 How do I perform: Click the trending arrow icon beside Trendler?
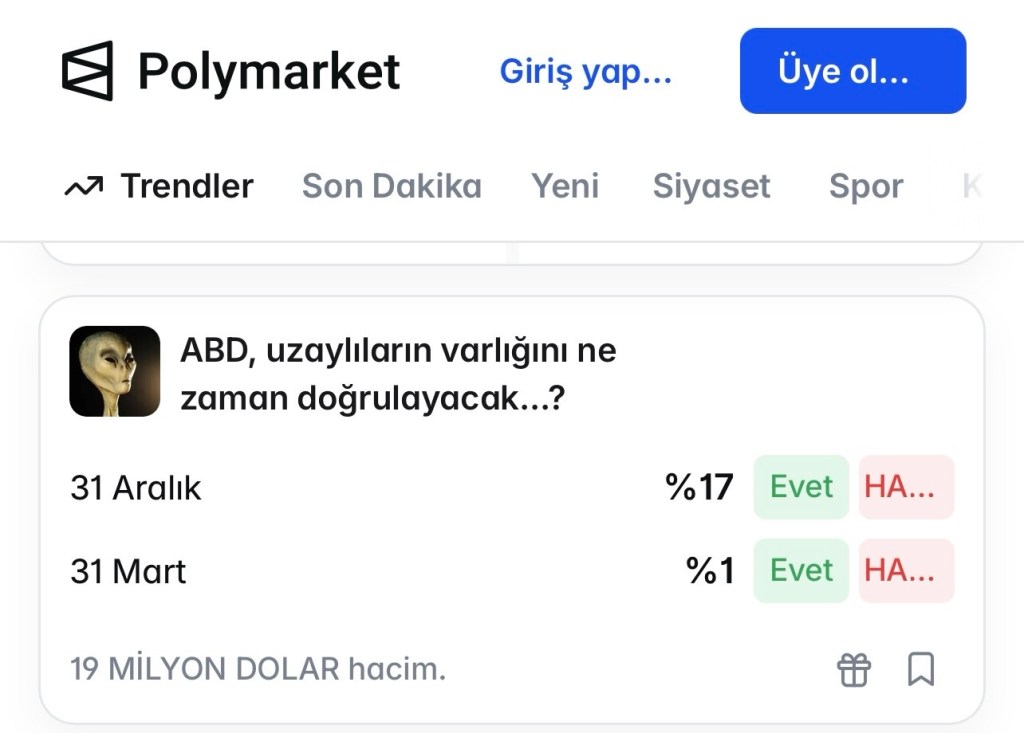coord(83,186)
